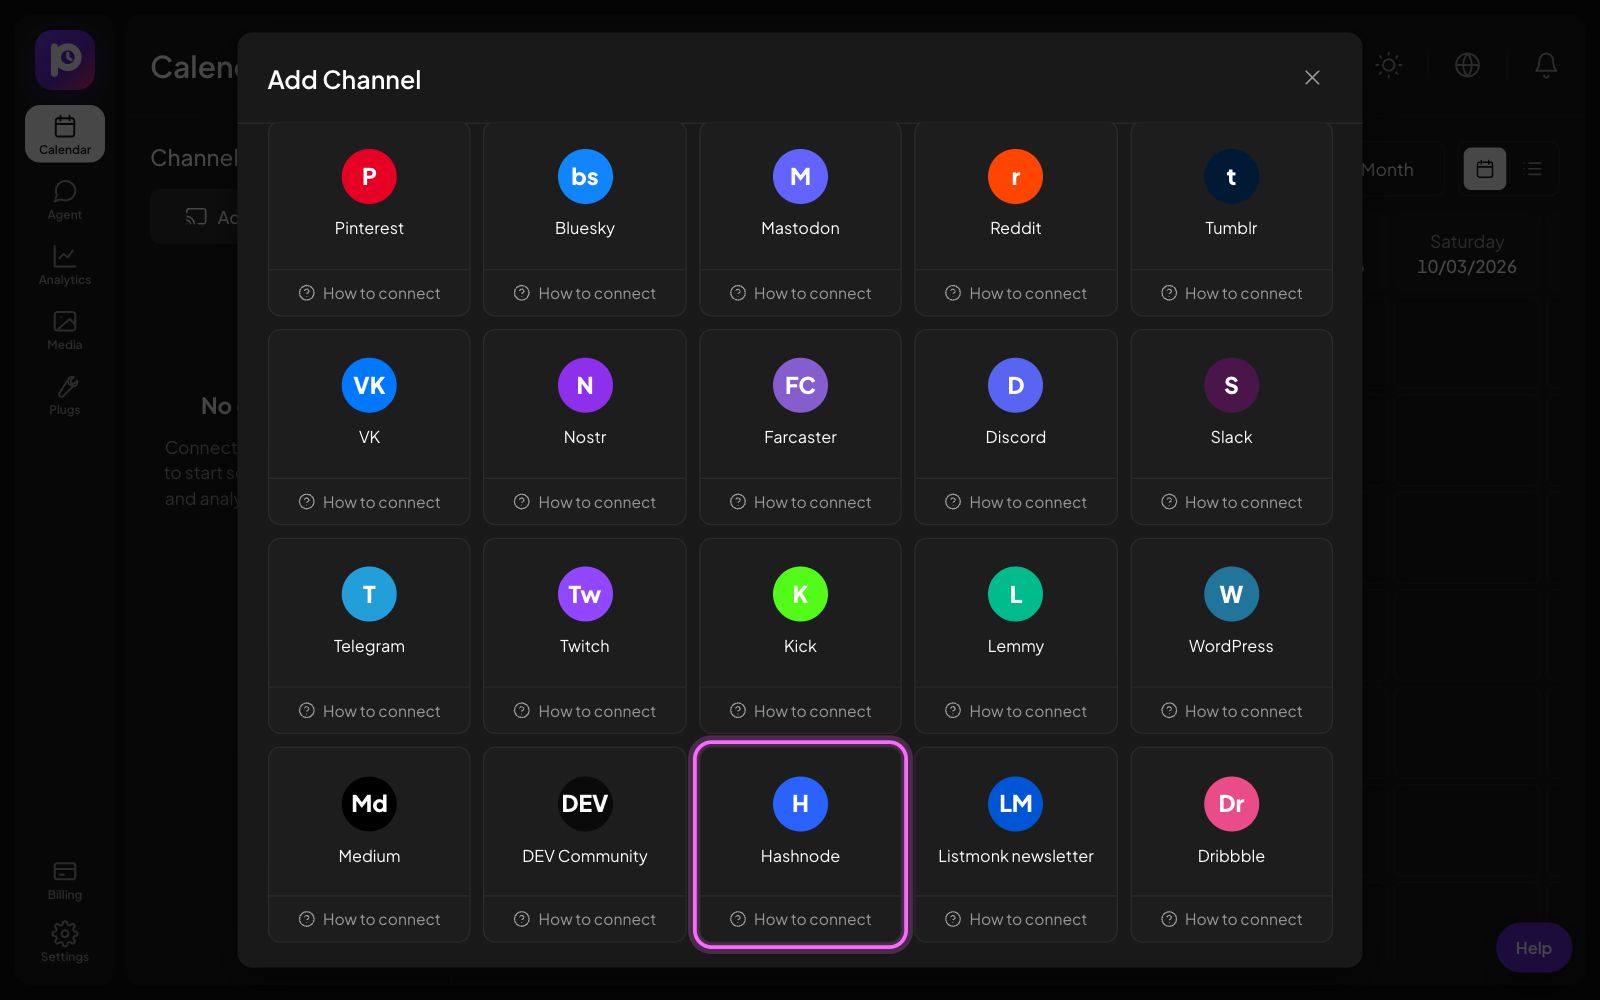1600x1000 pixels.
Task: Open Bluesky How to connect link
Action: point(585,293)
